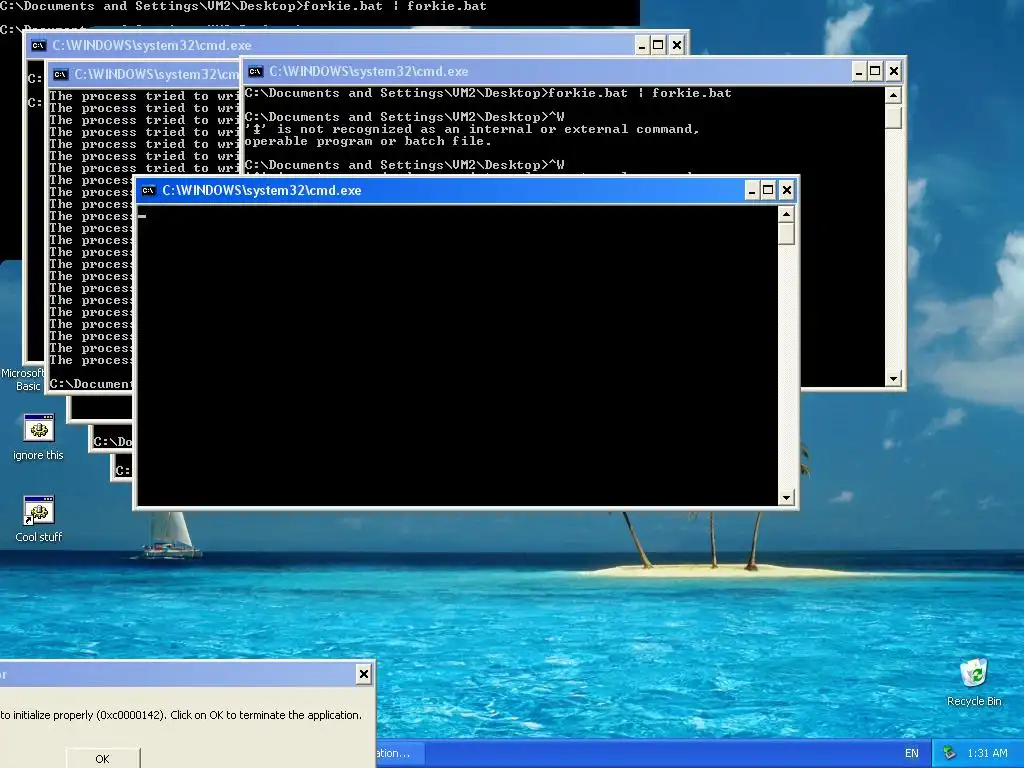
Task: Close the top-left background cmd.exe window
Action: coord(677,45)
